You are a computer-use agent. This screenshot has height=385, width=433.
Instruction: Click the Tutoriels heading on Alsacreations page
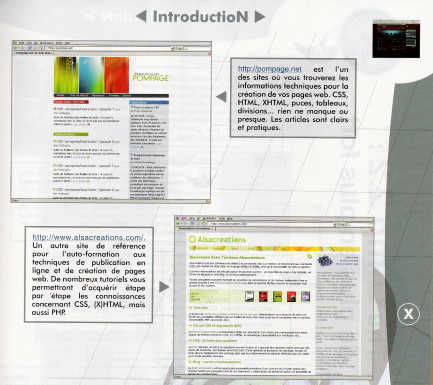pyautogui.click(x=199, y=308)
